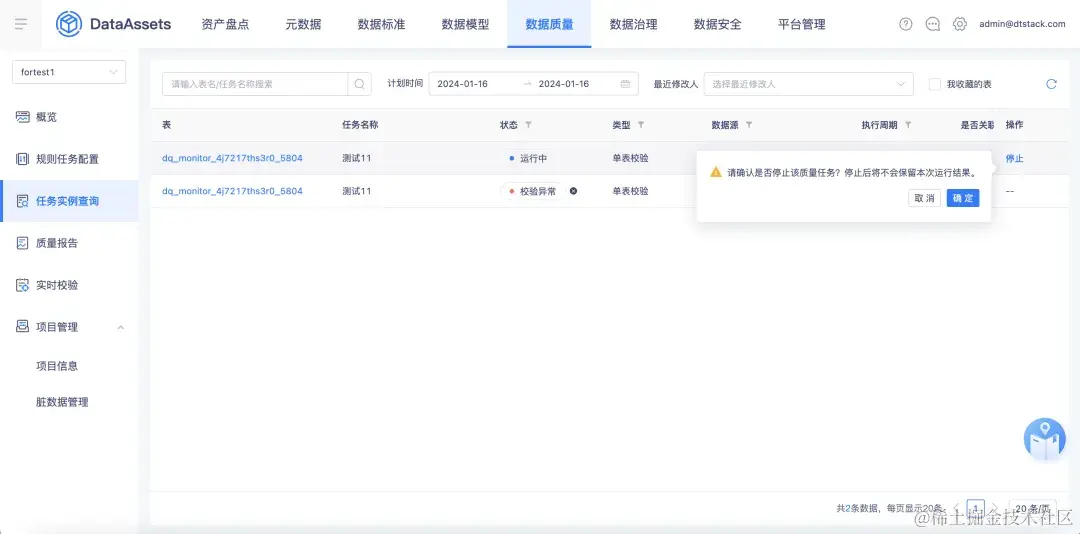Image resolution: width=1080 pixels, height=534 pixels.
Task: Focus the table/task name search field
Action: coord(255,84)
